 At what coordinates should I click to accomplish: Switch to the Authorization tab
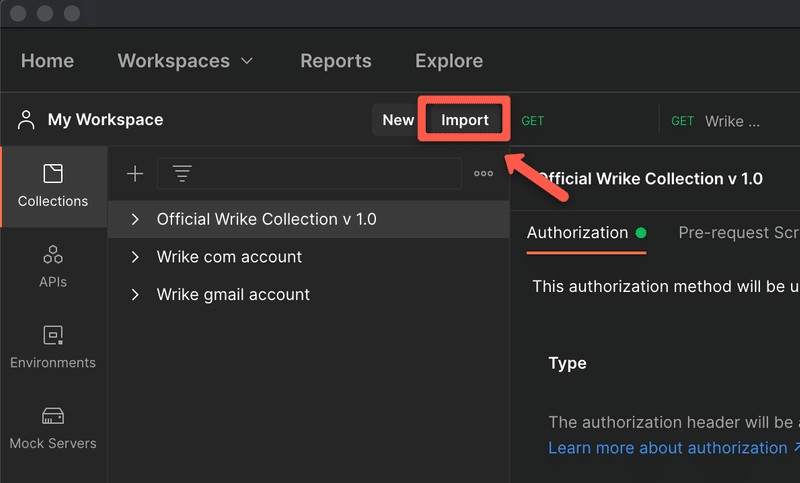(x=577, y=233)
